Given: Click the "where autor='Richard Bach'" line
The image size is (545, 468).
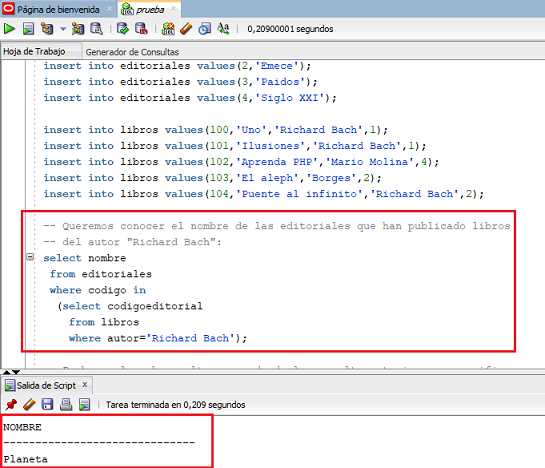Looking at the screenshot, I should pos(158,338).
